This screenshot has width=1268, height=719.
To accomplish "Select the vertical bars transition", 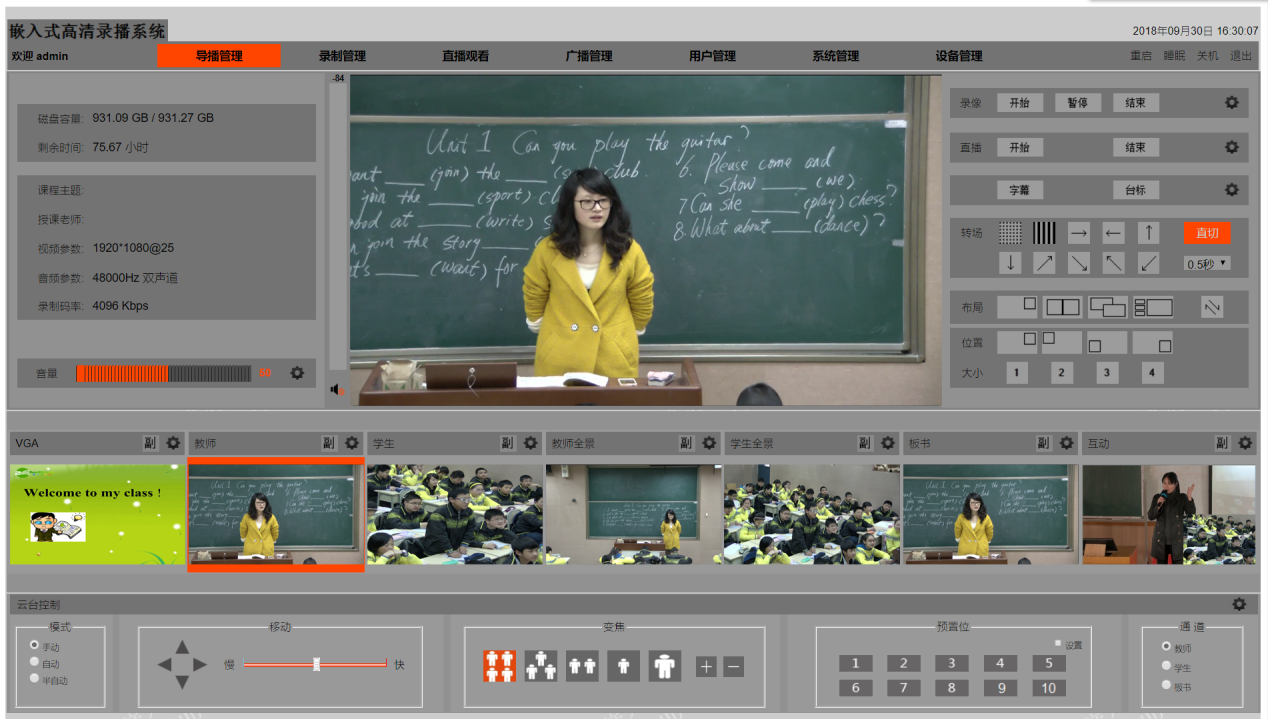I will click(x=1044, y=233).
